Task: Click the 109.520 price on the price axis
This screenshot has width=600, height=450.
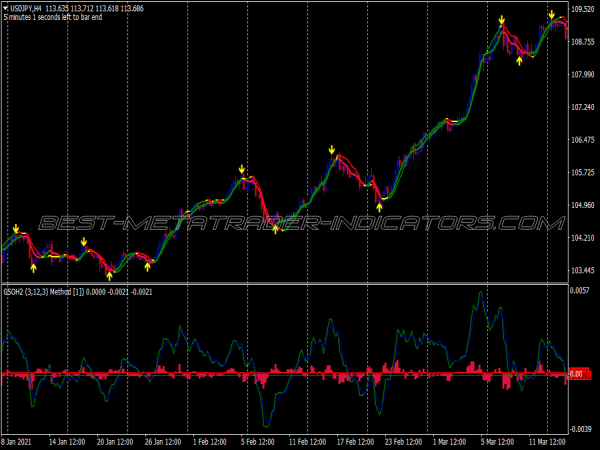Action: point(581,9)
